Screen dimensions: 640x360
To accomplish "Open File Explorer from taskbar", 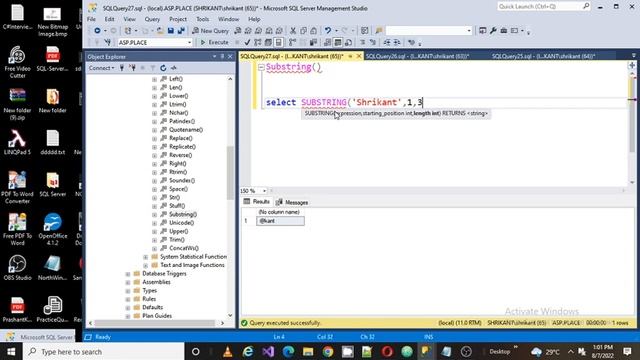I will pyautogui.click(x=308, y=351).
